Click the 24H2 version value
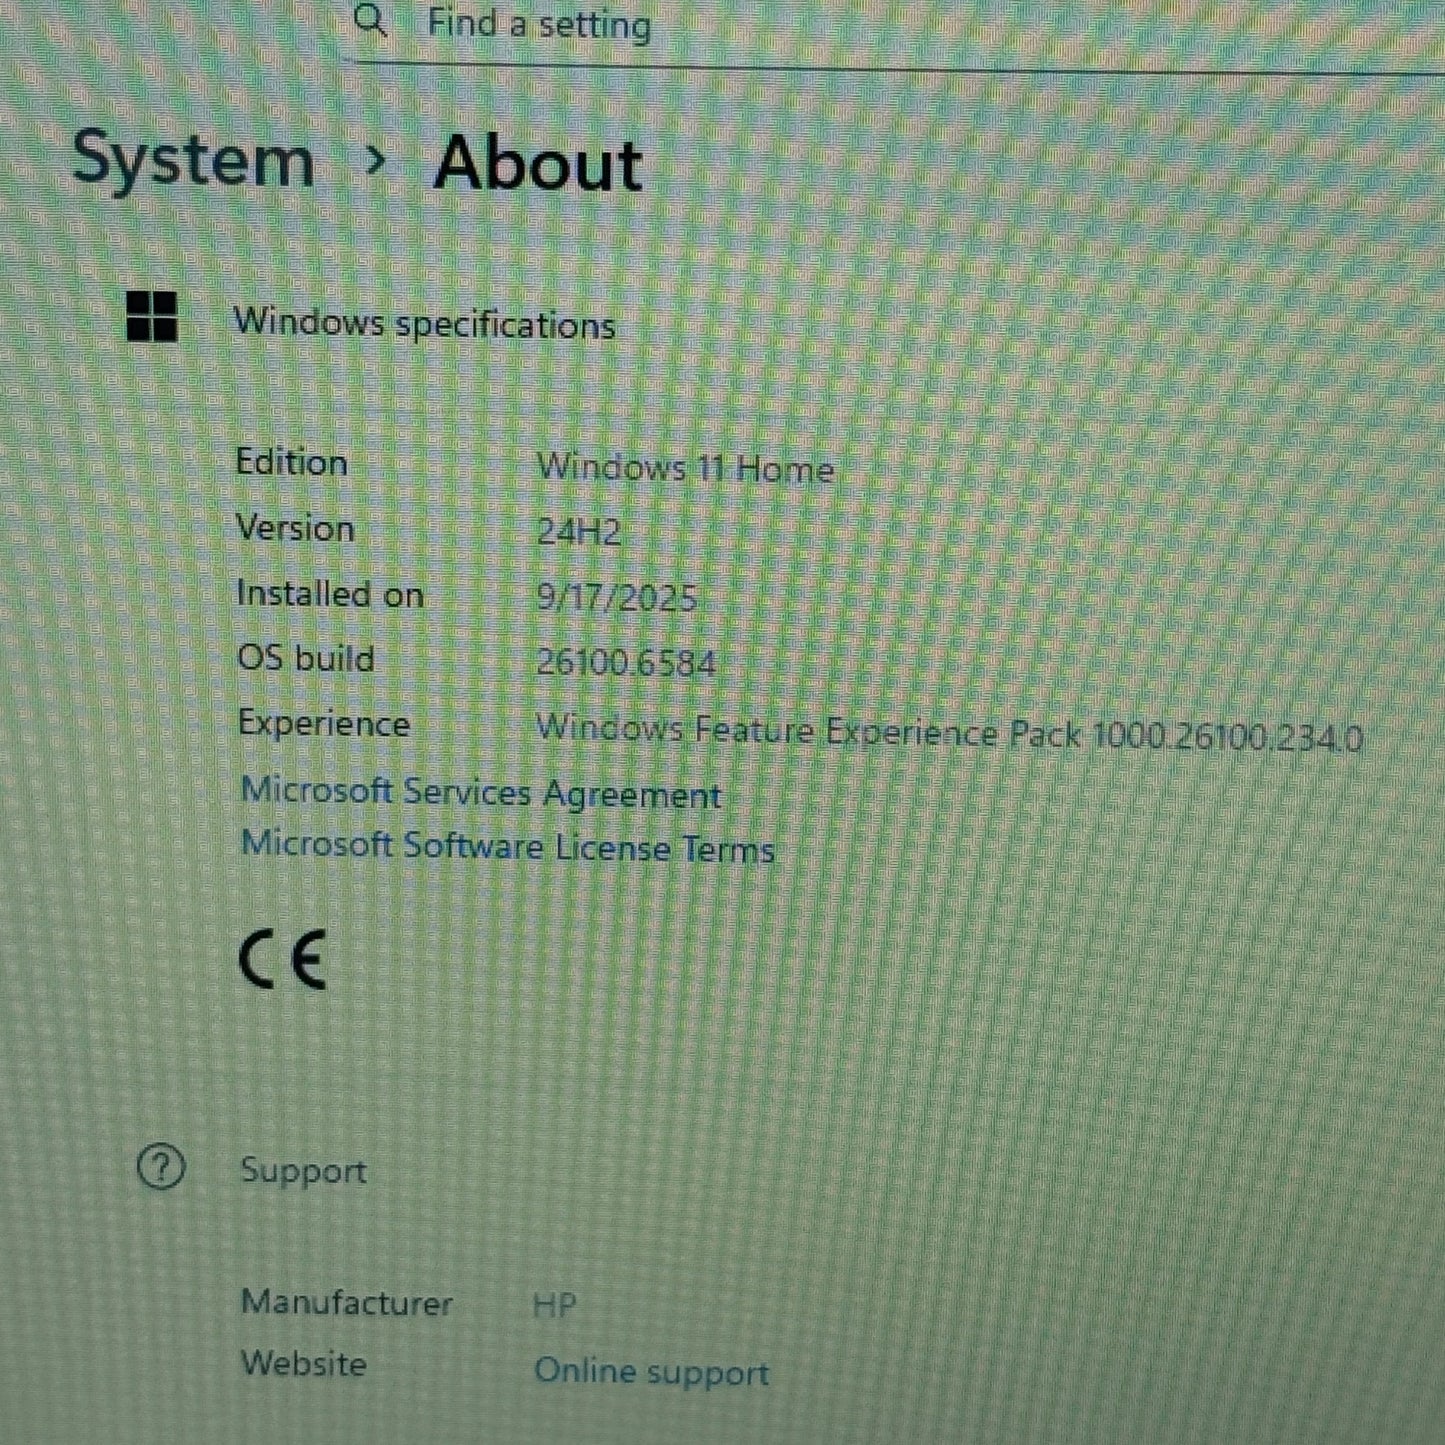The image size is (1445, 1445). click(578, 532)
